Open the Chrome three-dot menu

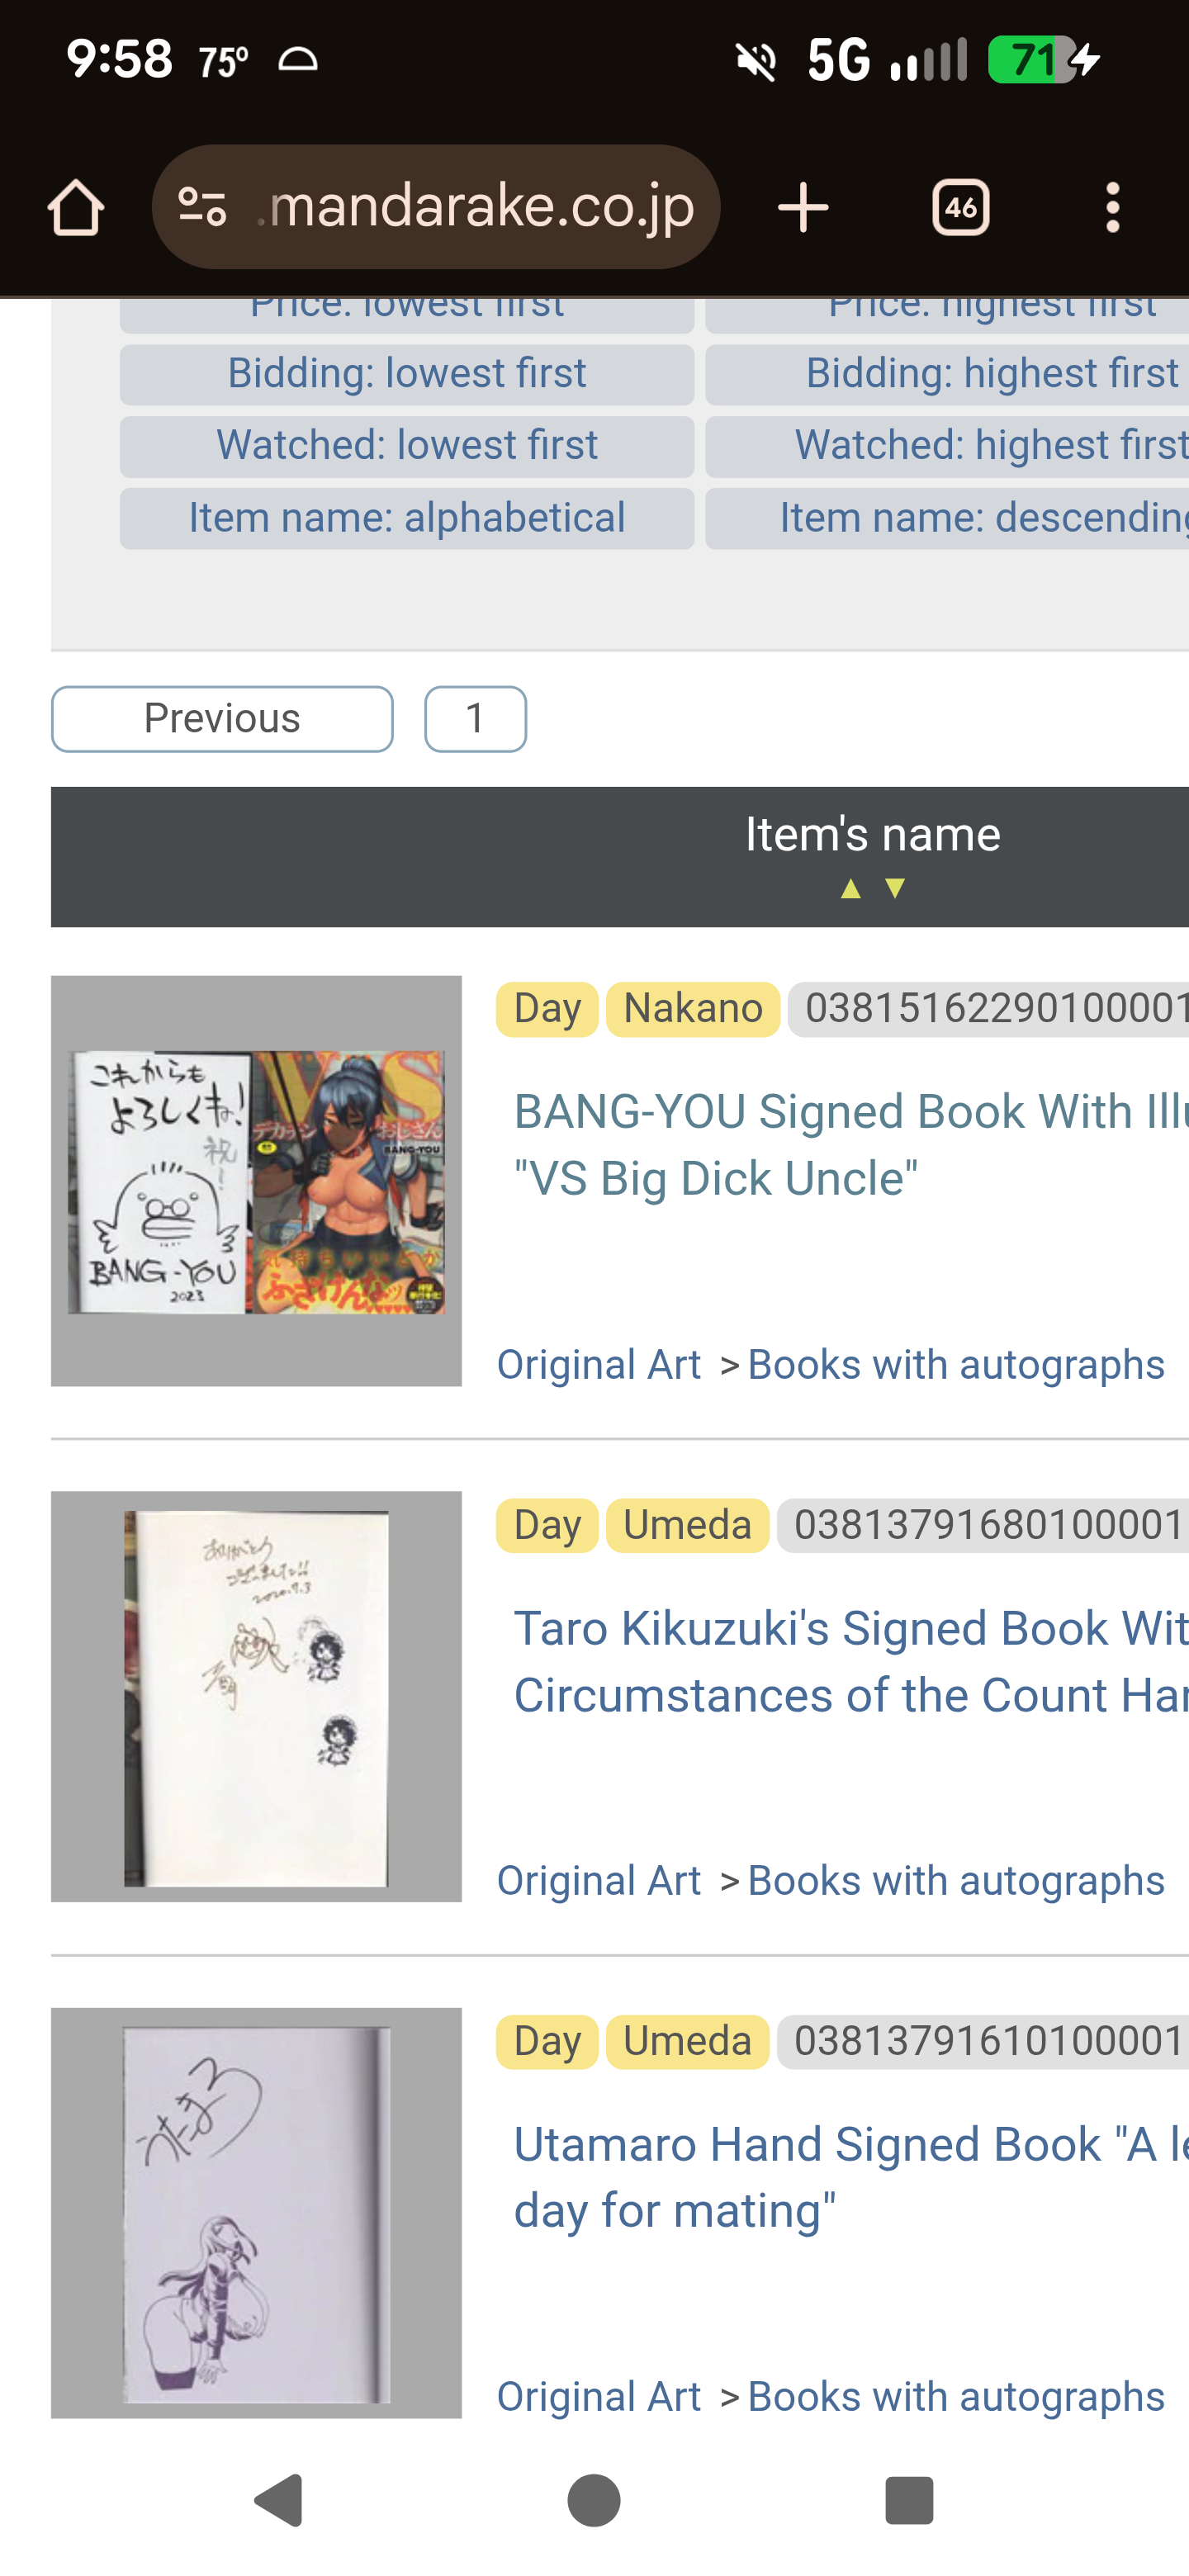(1112, 208)
